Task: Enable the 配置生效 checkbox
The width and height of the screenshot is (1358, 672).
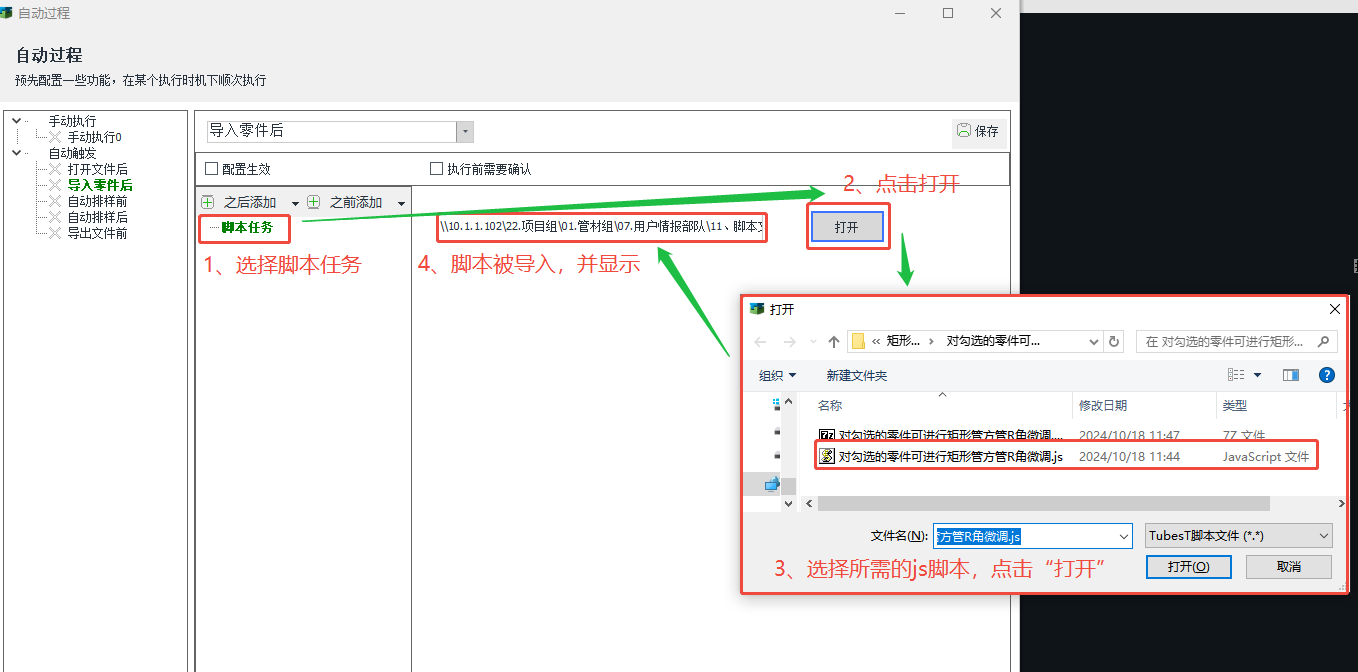Action: (211, 169)
